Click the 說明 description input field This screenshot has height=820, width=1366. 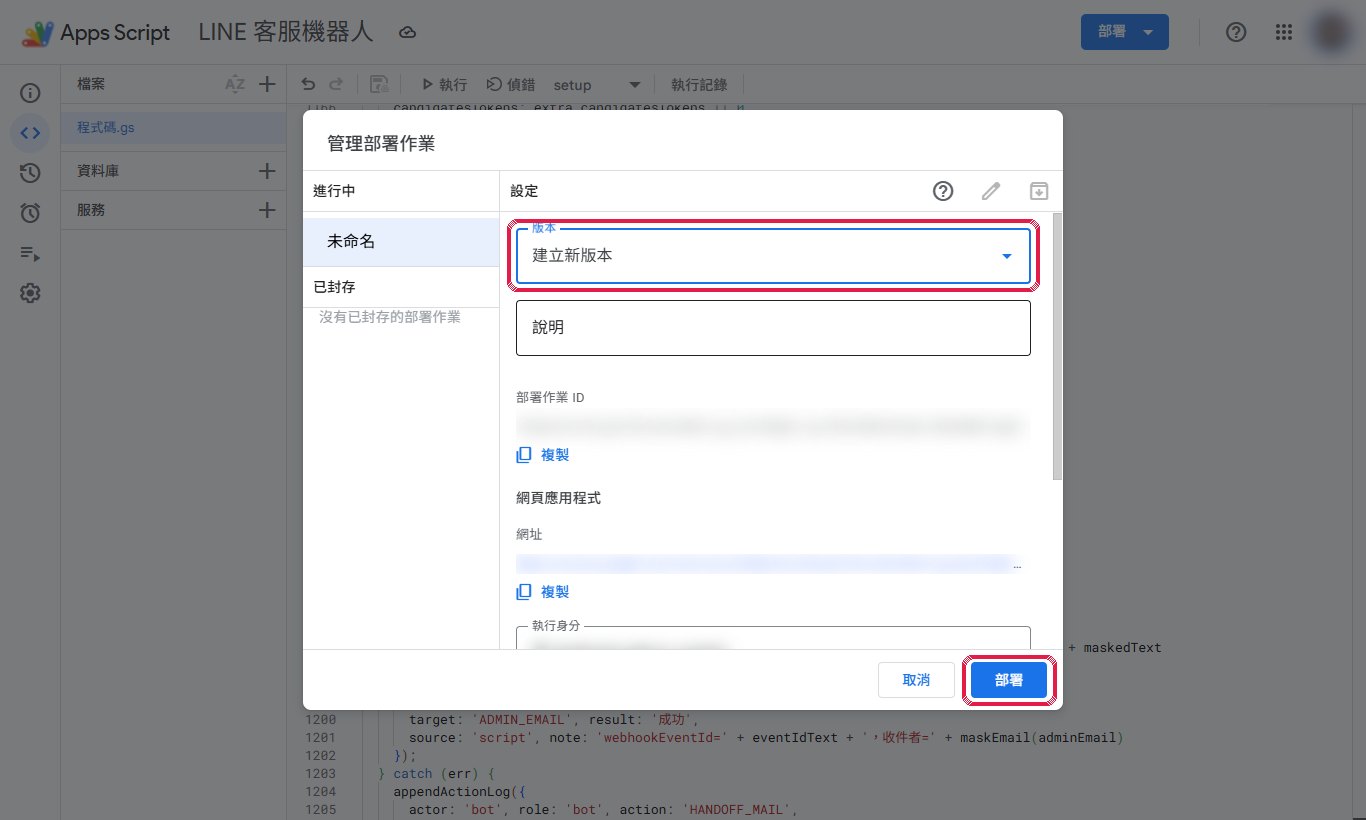[x=773, y=328]
